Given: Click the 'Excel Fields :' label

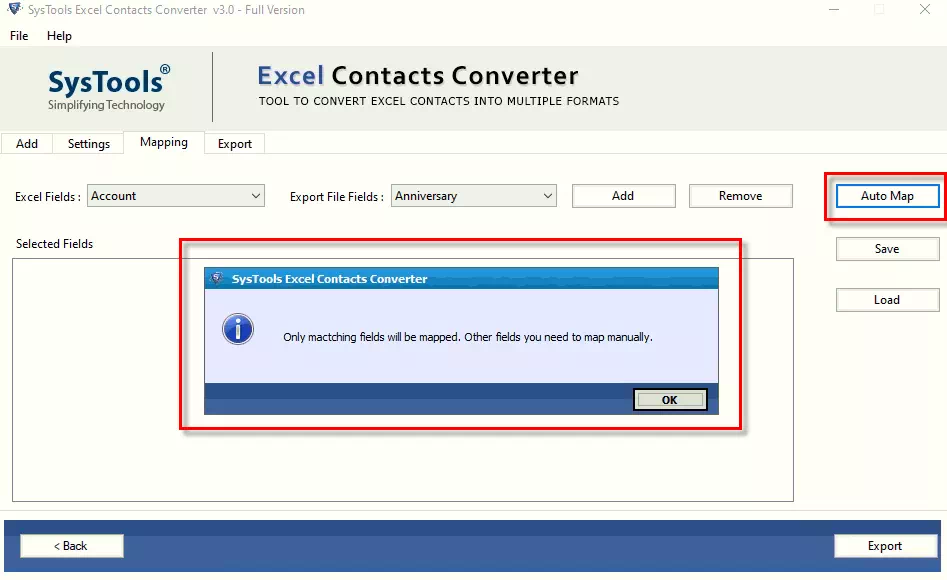Looking at the screenshot, I should coord(48,197).
